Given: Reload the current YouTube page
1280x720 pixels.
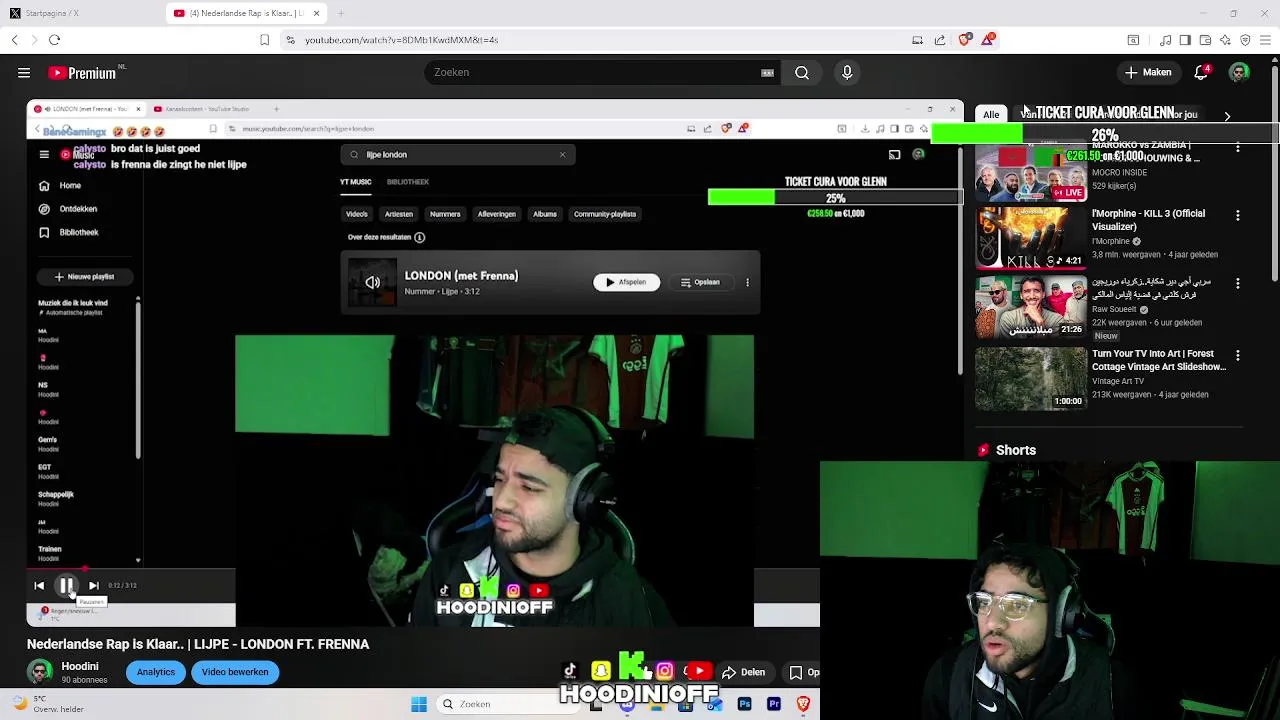Looking at the screenshot, I should pyautogui.click(x=54, y=40).
